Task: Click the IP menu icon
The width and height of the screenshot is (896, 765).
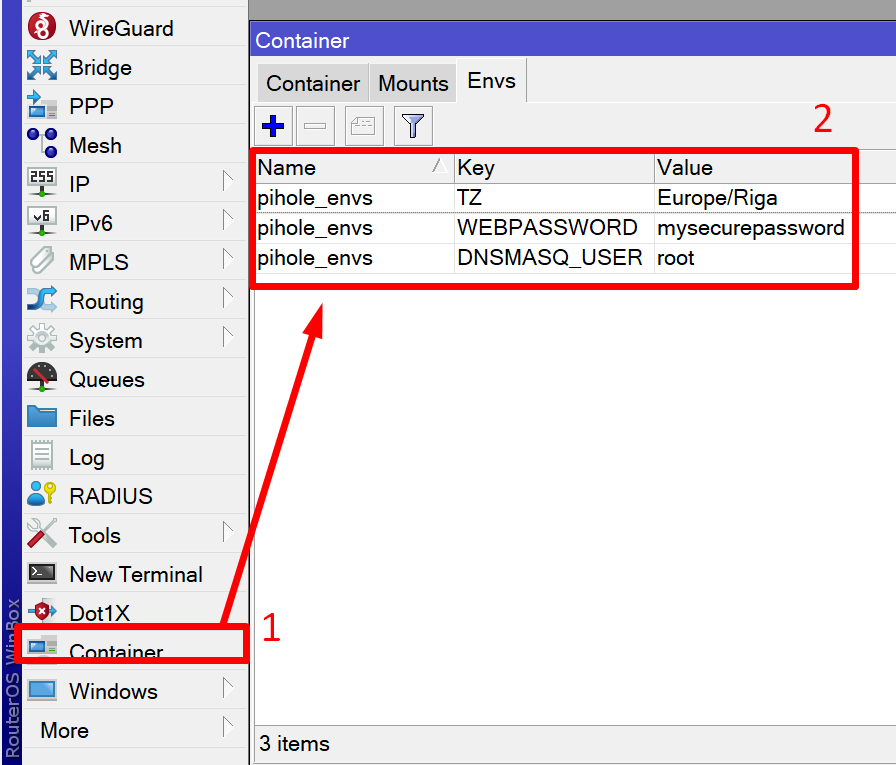Action: (42, 183)
